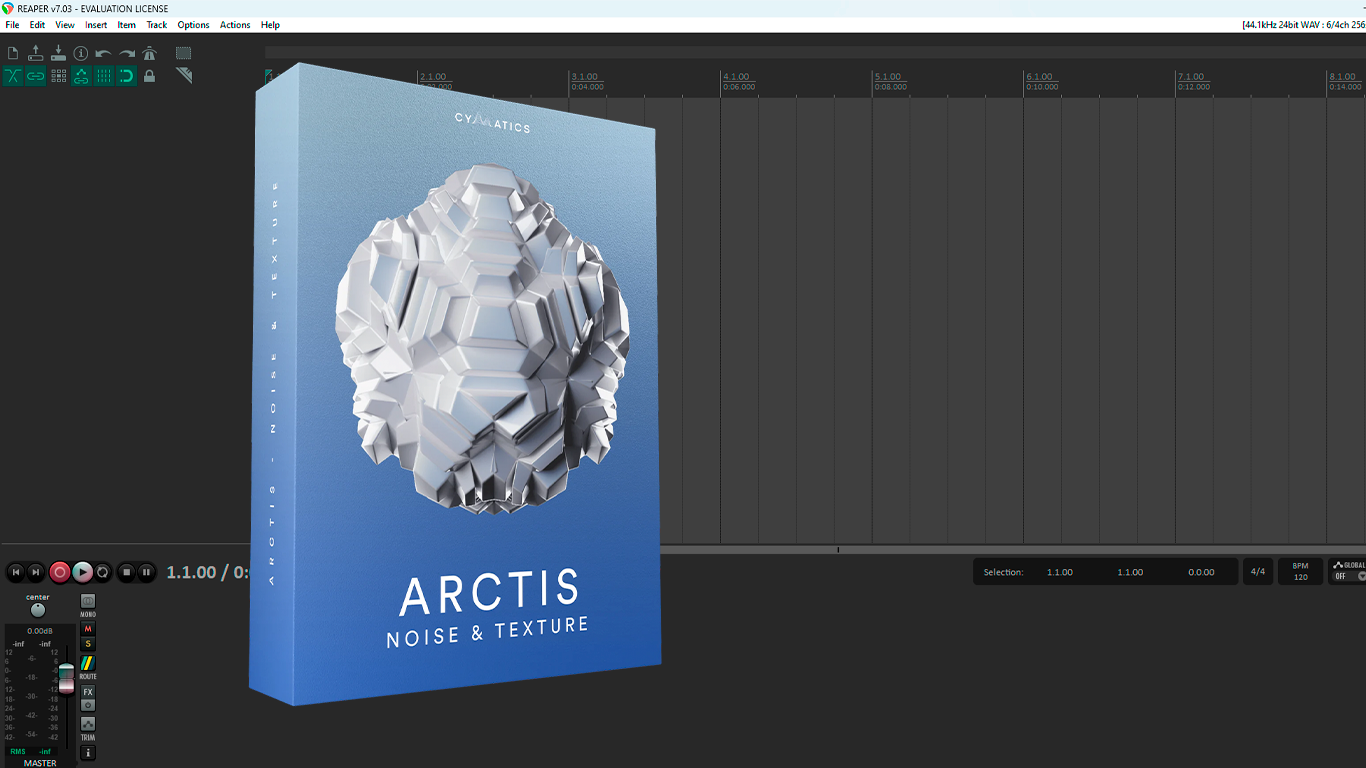Screen dimensions: 1366x768
Task: Click the New Project toolbar icon
Action: [13, 53]
